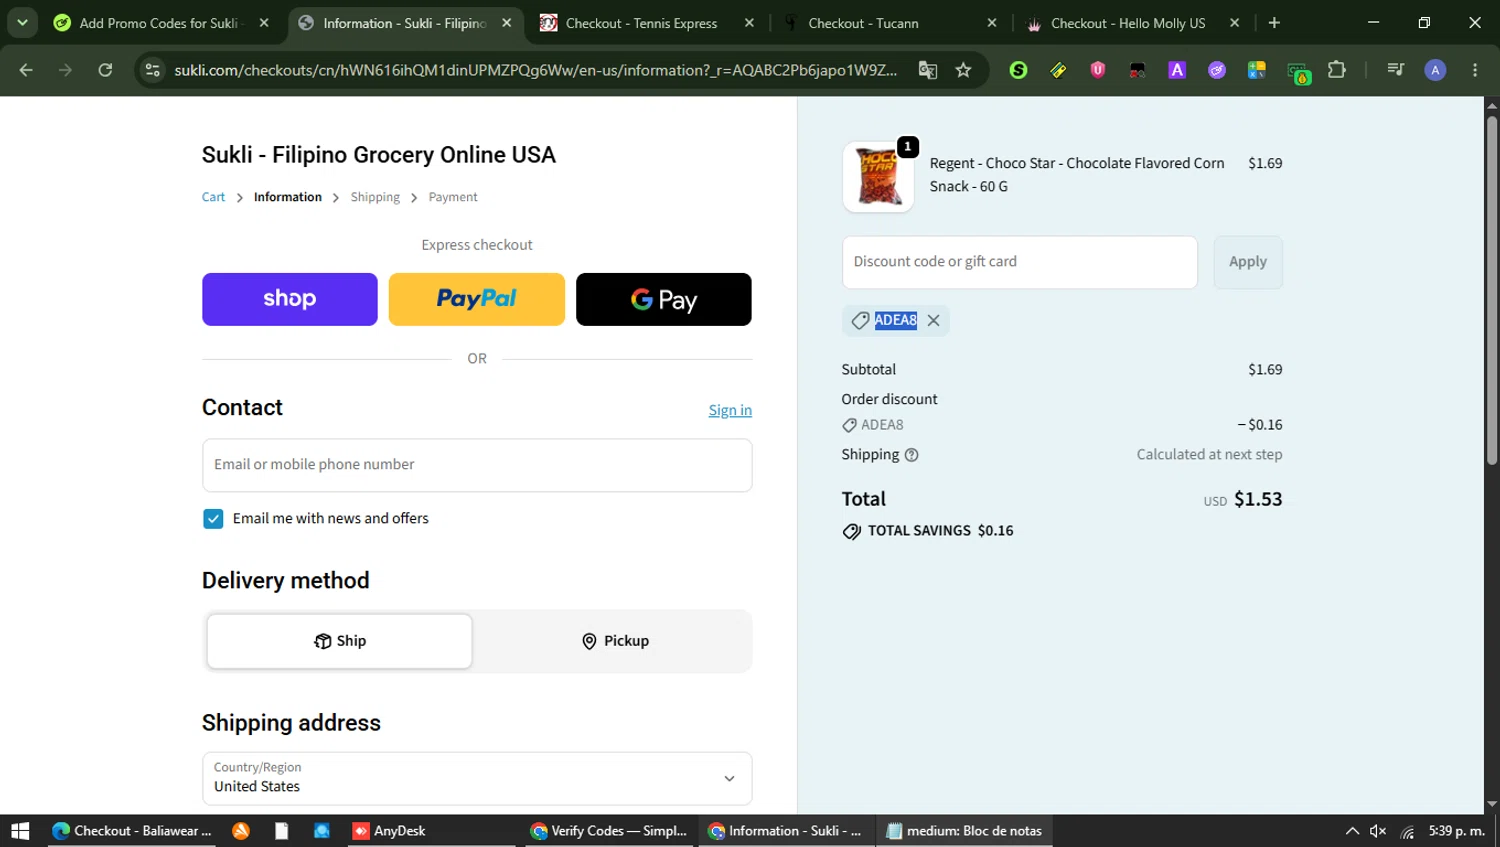Open medium: Bloc de notas taskbar item

click(965, 831)
